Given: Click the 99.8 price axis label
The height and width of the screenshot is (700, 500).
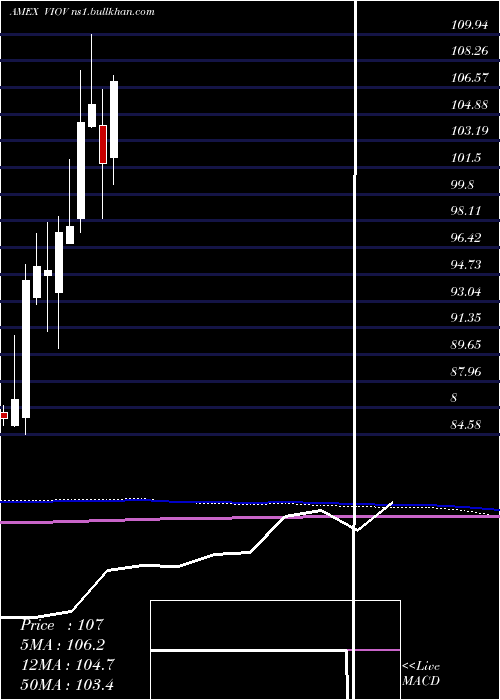Looking at the screenshot, I should pyautogui.click(x=462, y=184).
